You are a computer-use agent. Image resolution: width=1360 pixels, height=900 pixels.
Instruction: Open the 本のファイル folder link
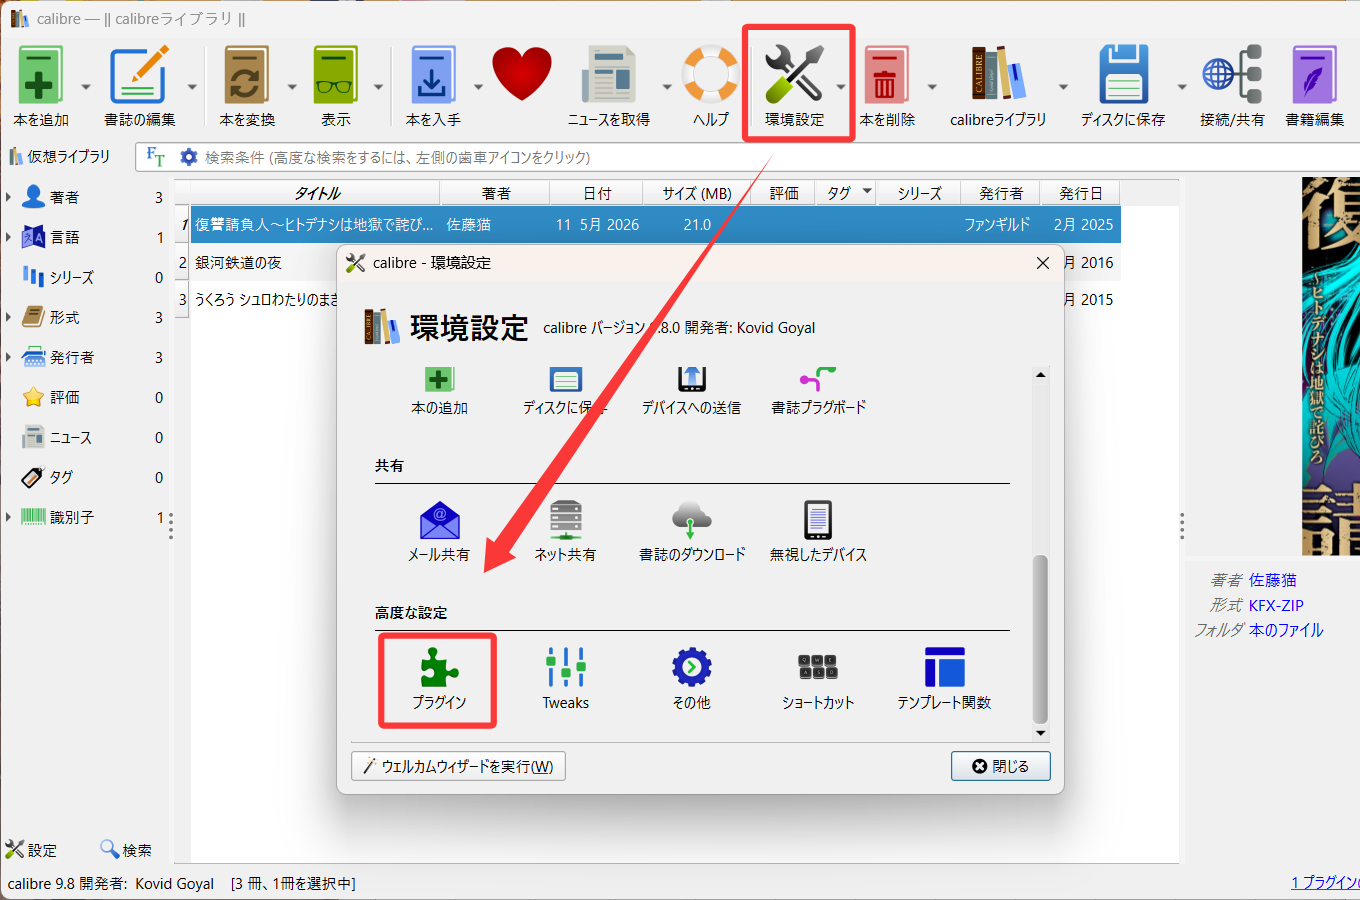tap(1286, 630)
